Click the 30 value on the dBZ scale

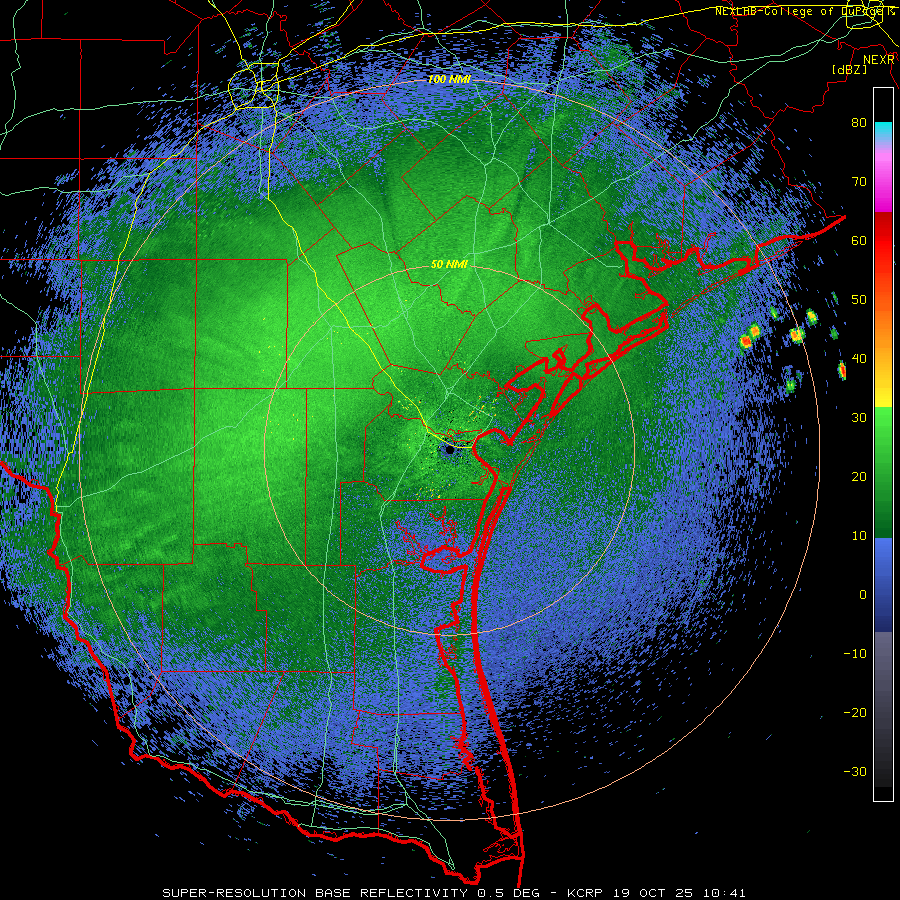tap(859, 417)
